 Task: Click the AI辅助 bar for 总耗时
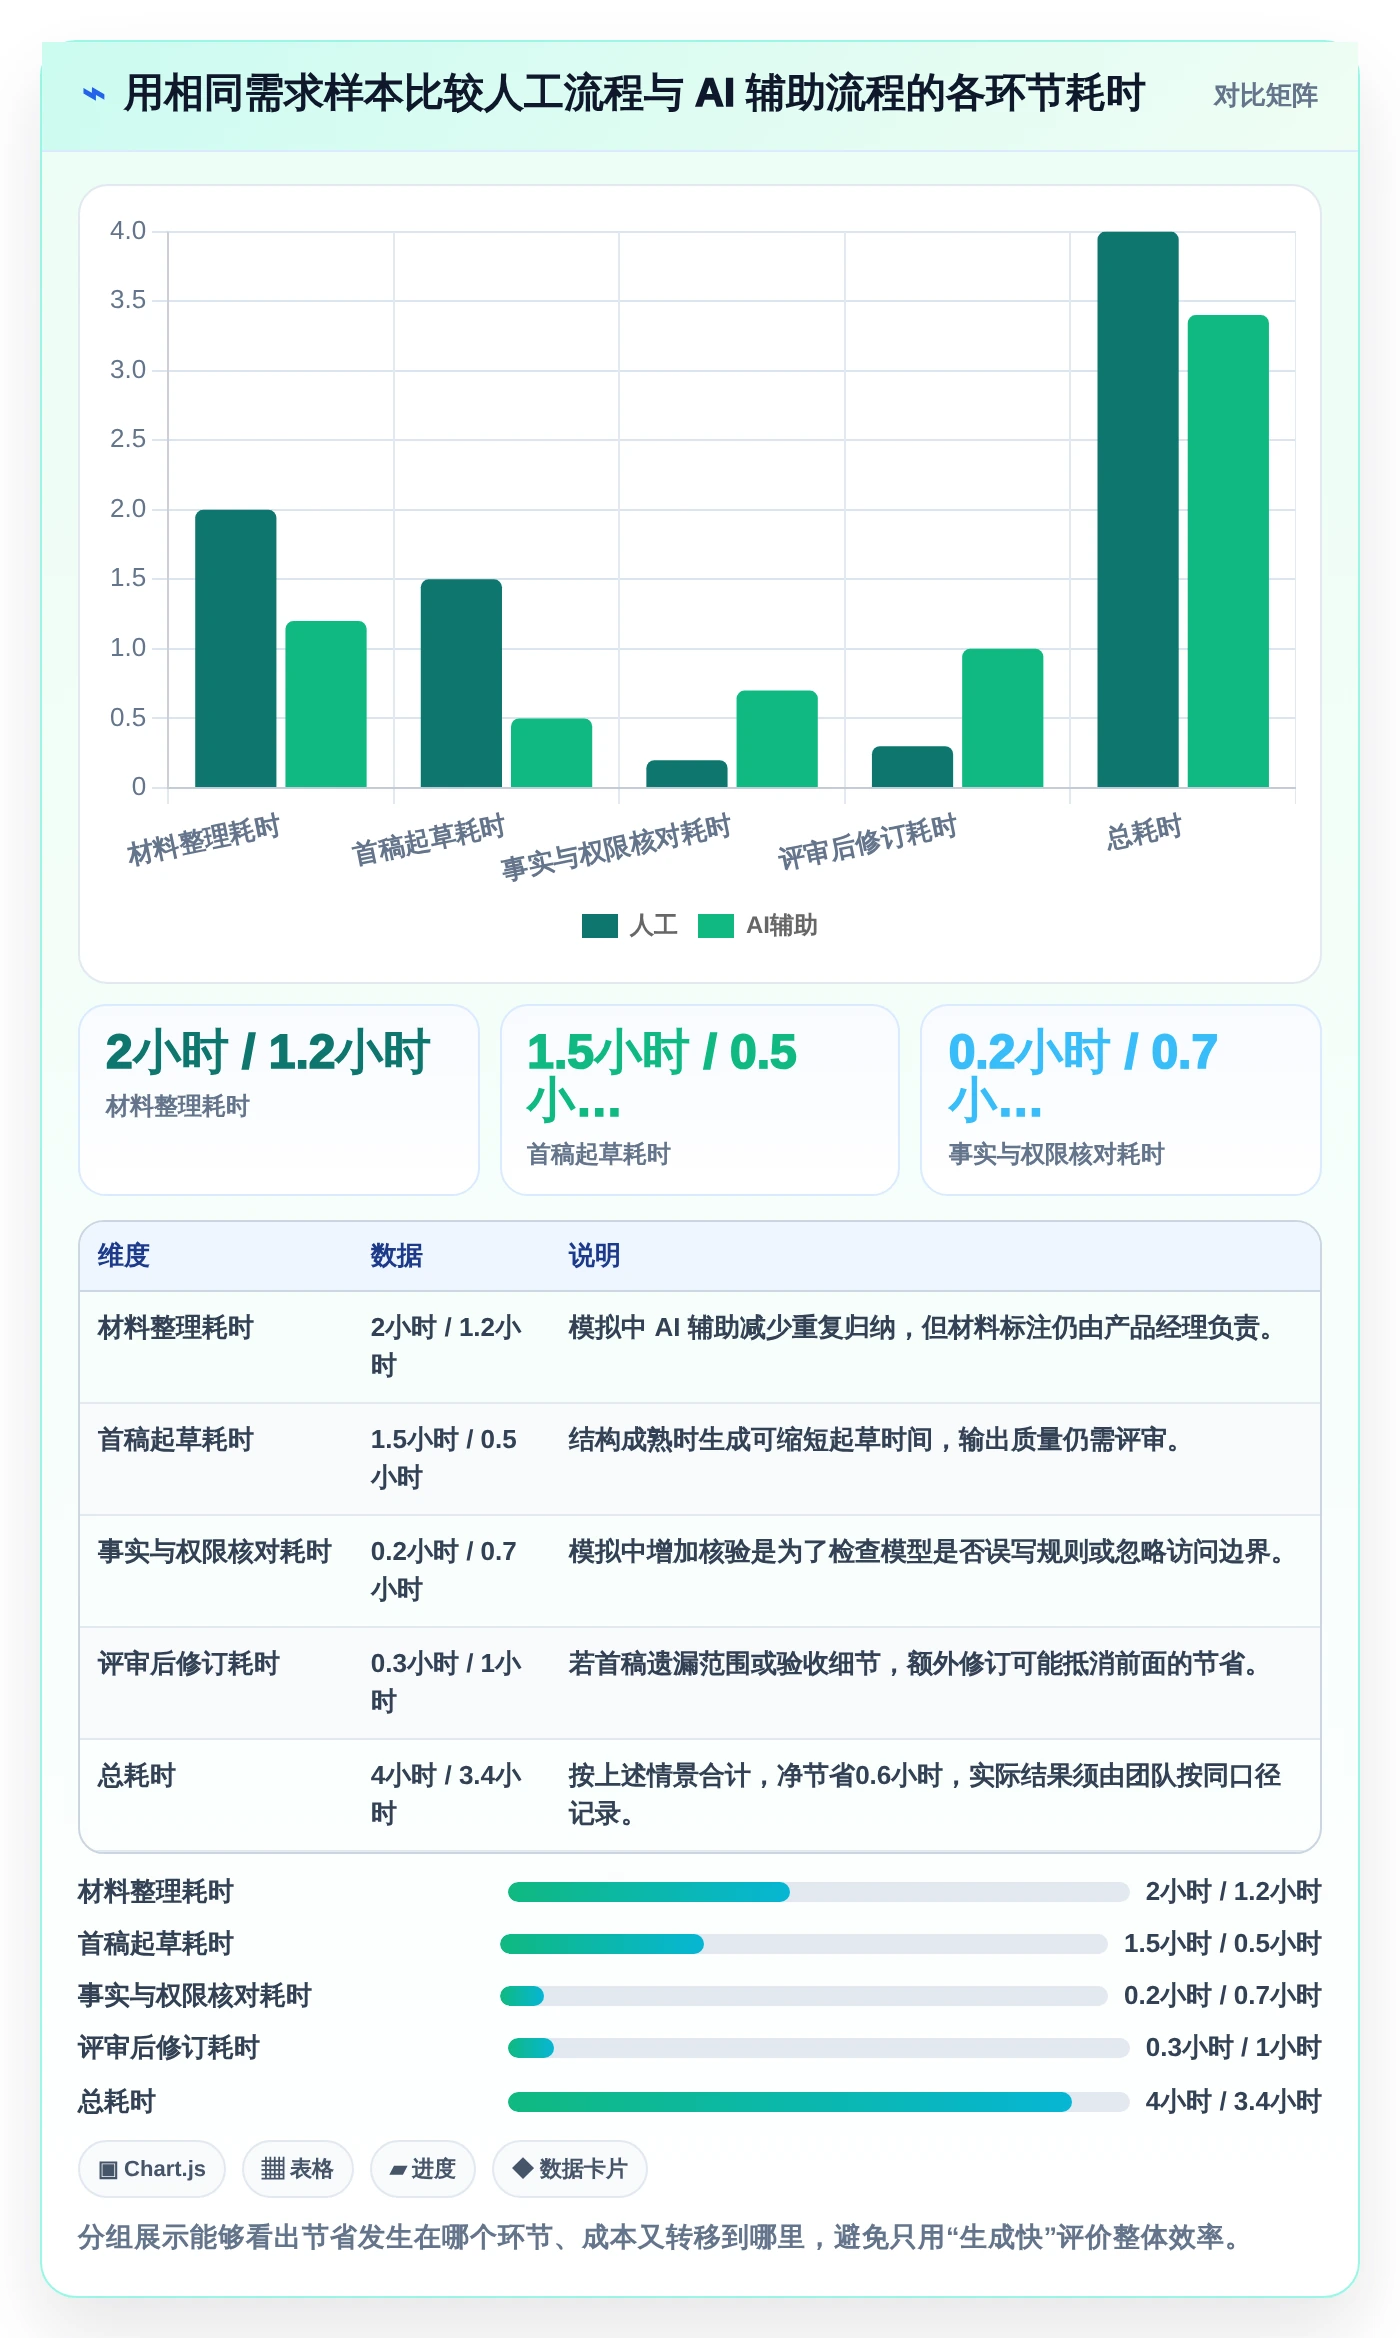pos(1228,551)
